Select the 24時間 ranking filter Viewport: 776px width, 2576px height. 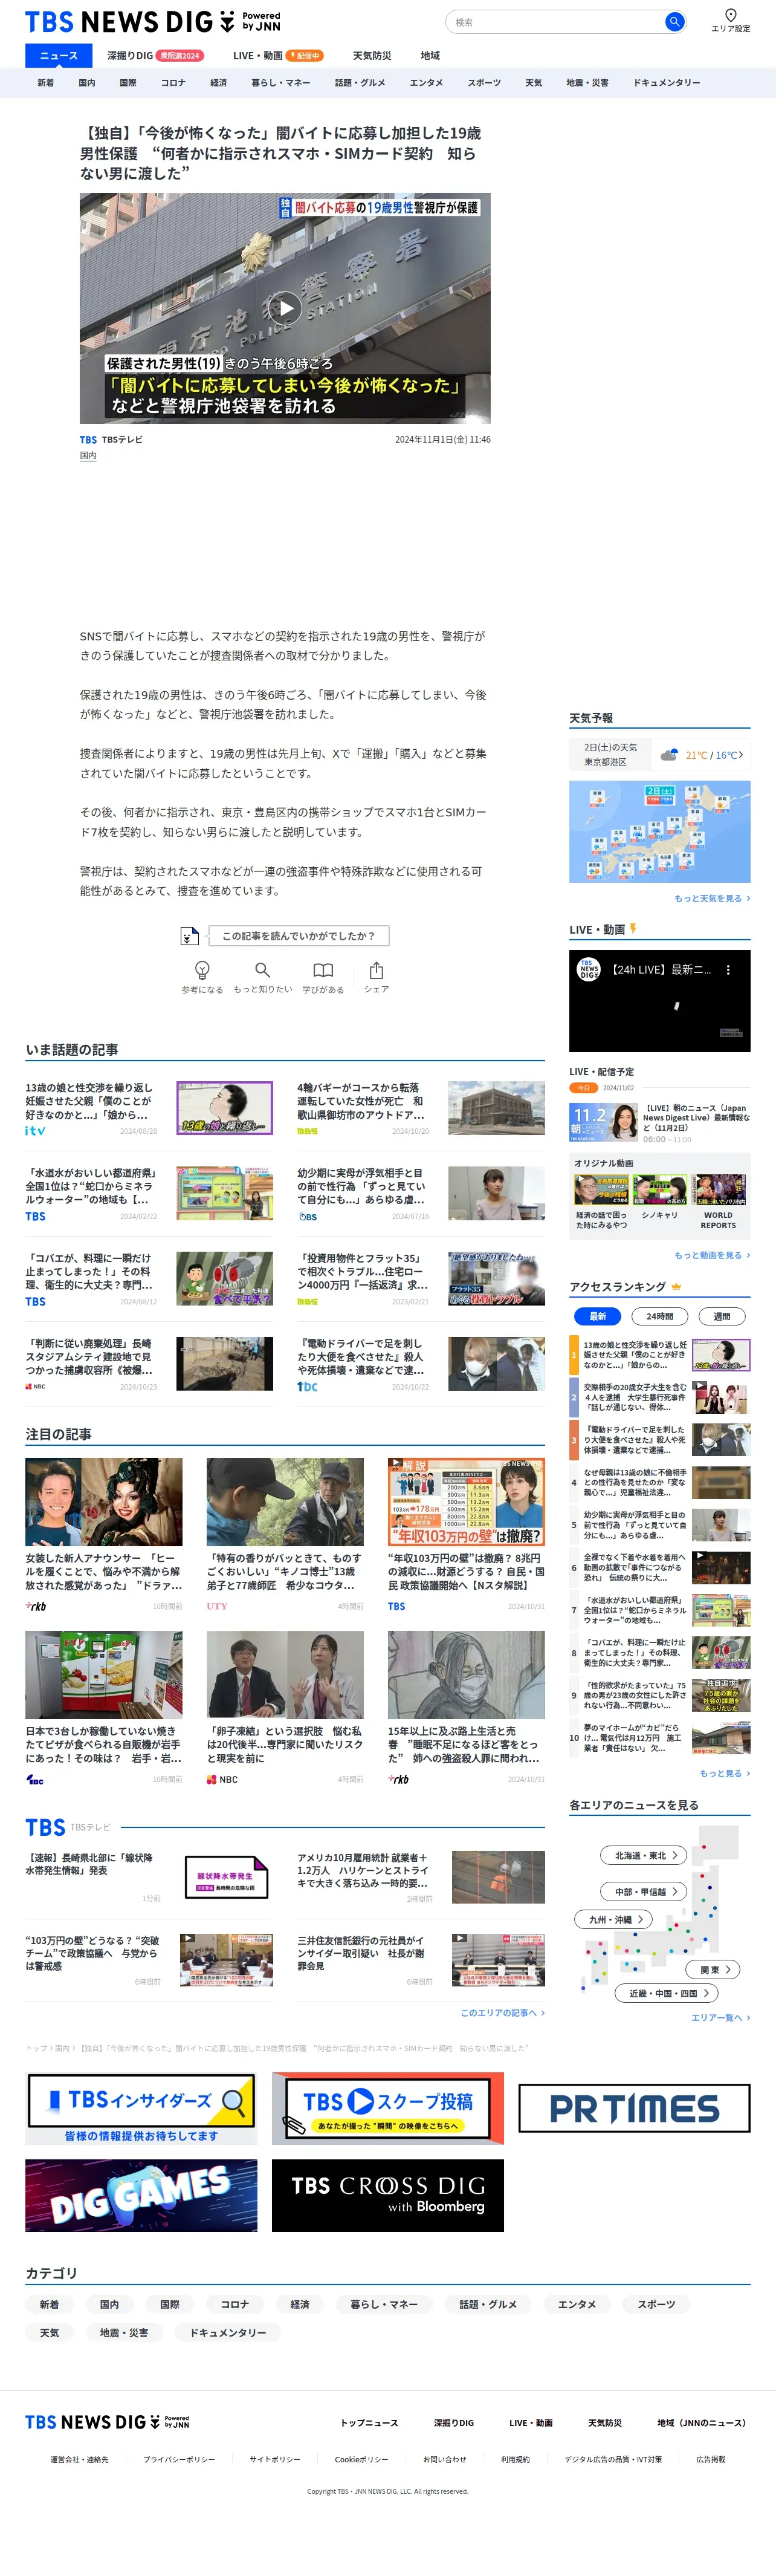(660, 1316)
